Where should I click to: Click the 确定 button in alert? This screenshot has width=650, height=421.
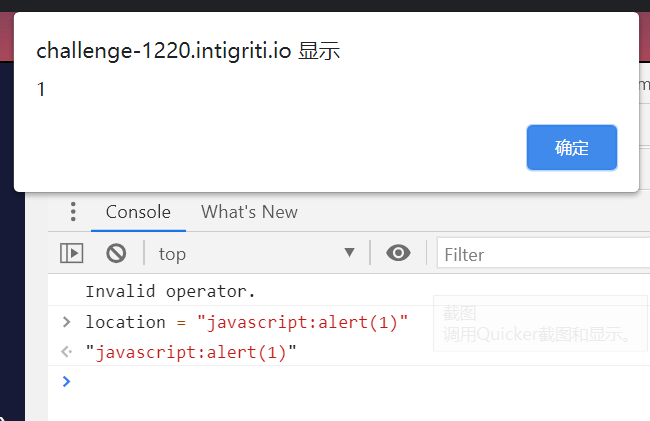click(571, 148)
